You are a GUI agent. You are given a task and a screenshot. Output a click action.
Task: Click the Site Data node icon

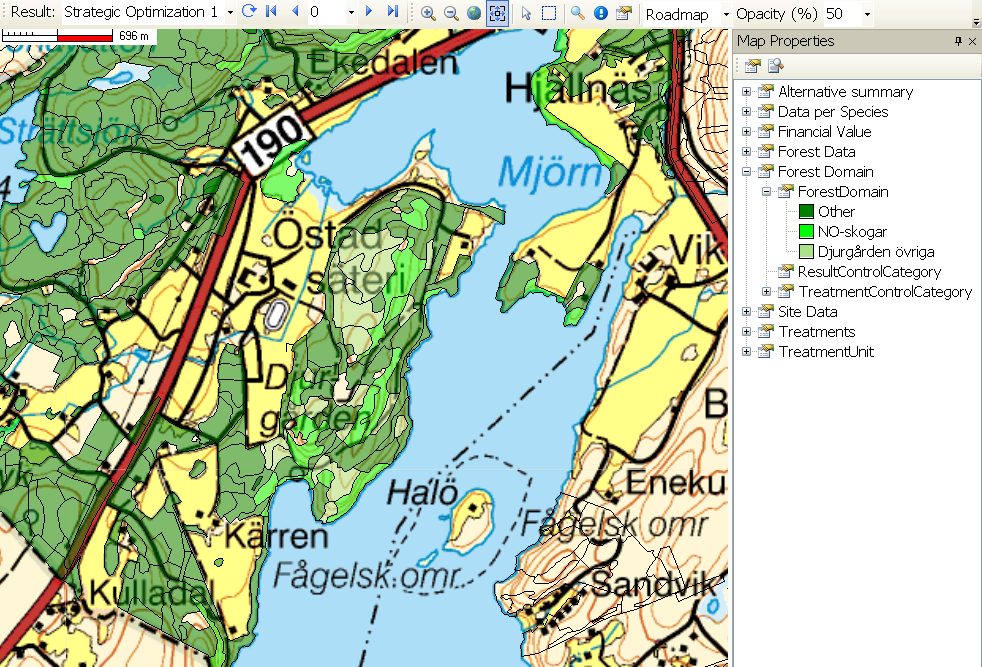[765, 312]
